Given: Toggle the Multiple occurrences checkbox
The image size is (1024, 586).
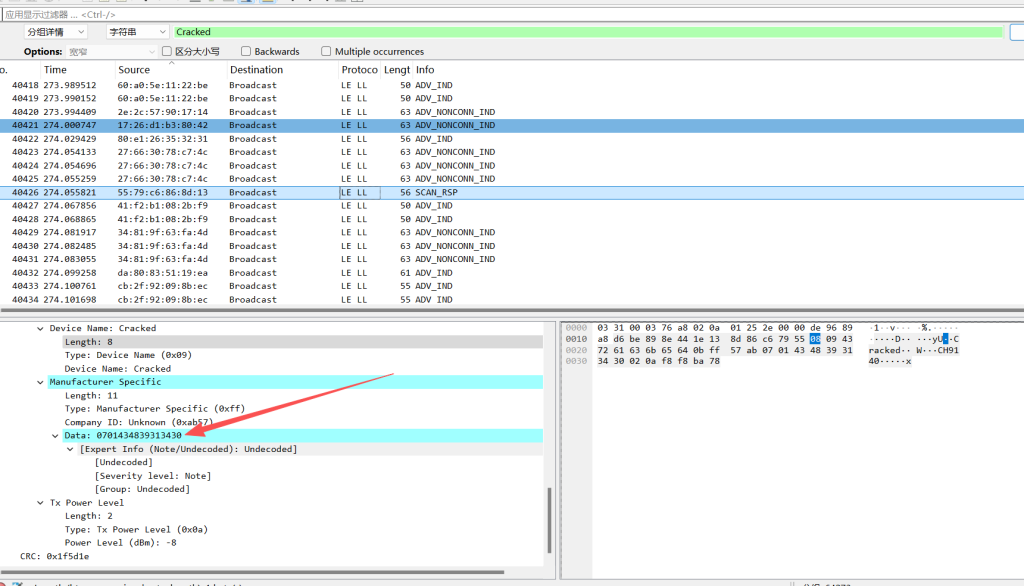Looking at the screenshot, I should (x=326, y=52).
